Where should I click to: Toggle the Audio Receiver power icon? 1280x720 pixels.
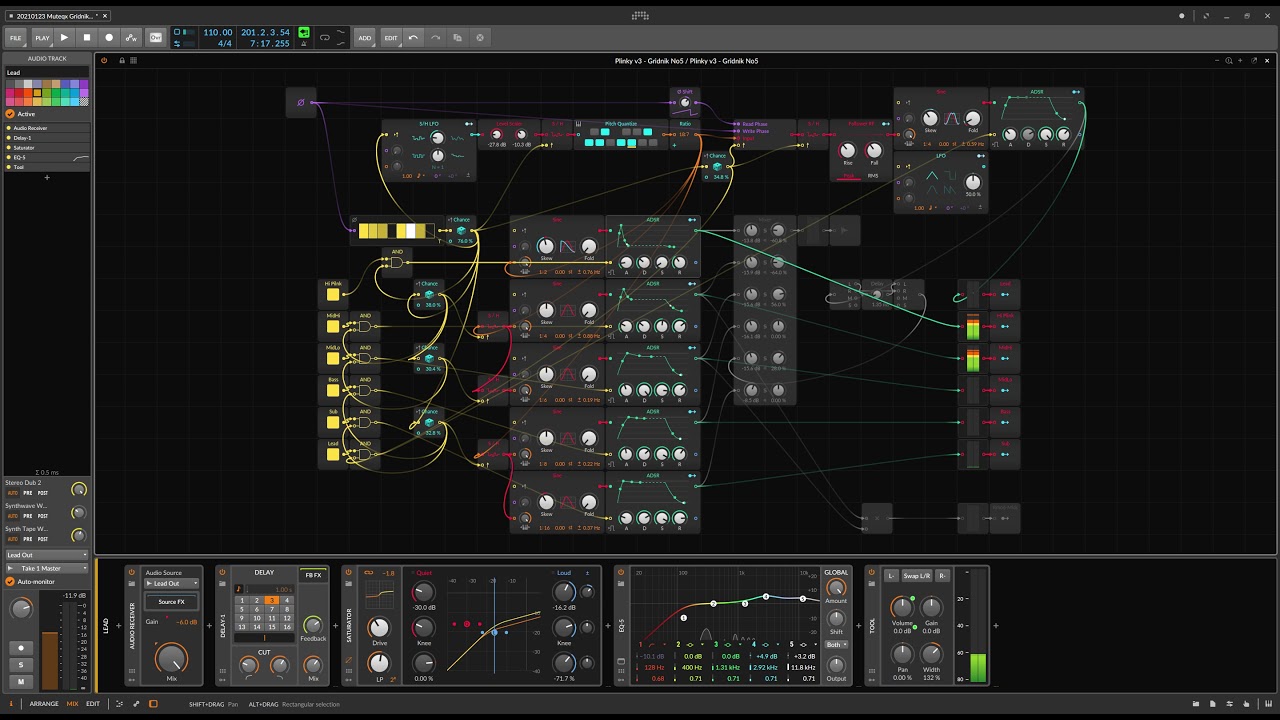pyautogui.click(x=131, y=572)
